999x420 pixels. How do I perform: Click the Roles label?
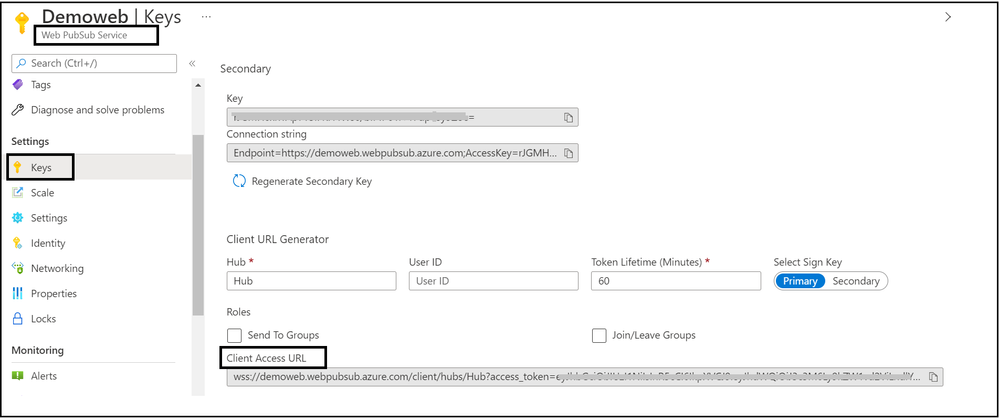click(x=238, y=312)
